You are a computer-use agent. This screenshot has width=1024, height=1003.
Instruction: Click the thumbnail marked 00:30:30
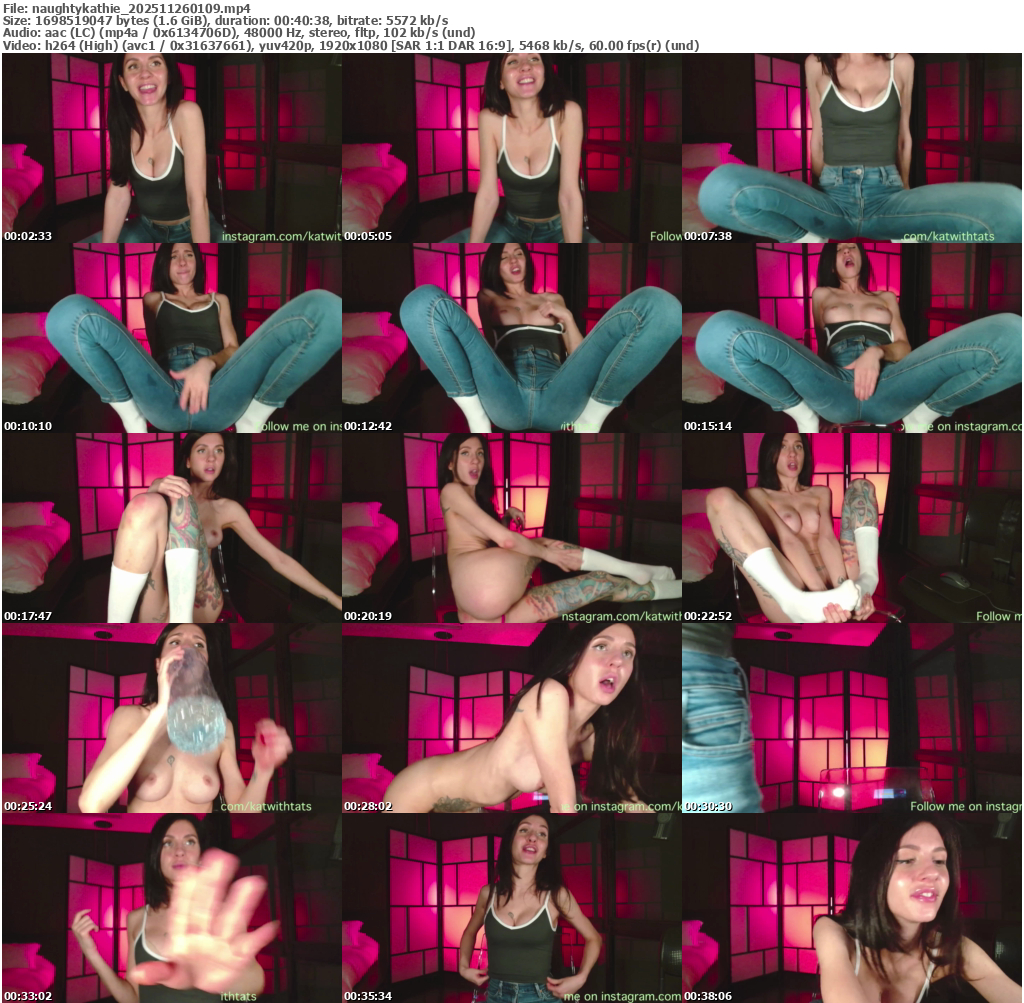coord(852,718)
